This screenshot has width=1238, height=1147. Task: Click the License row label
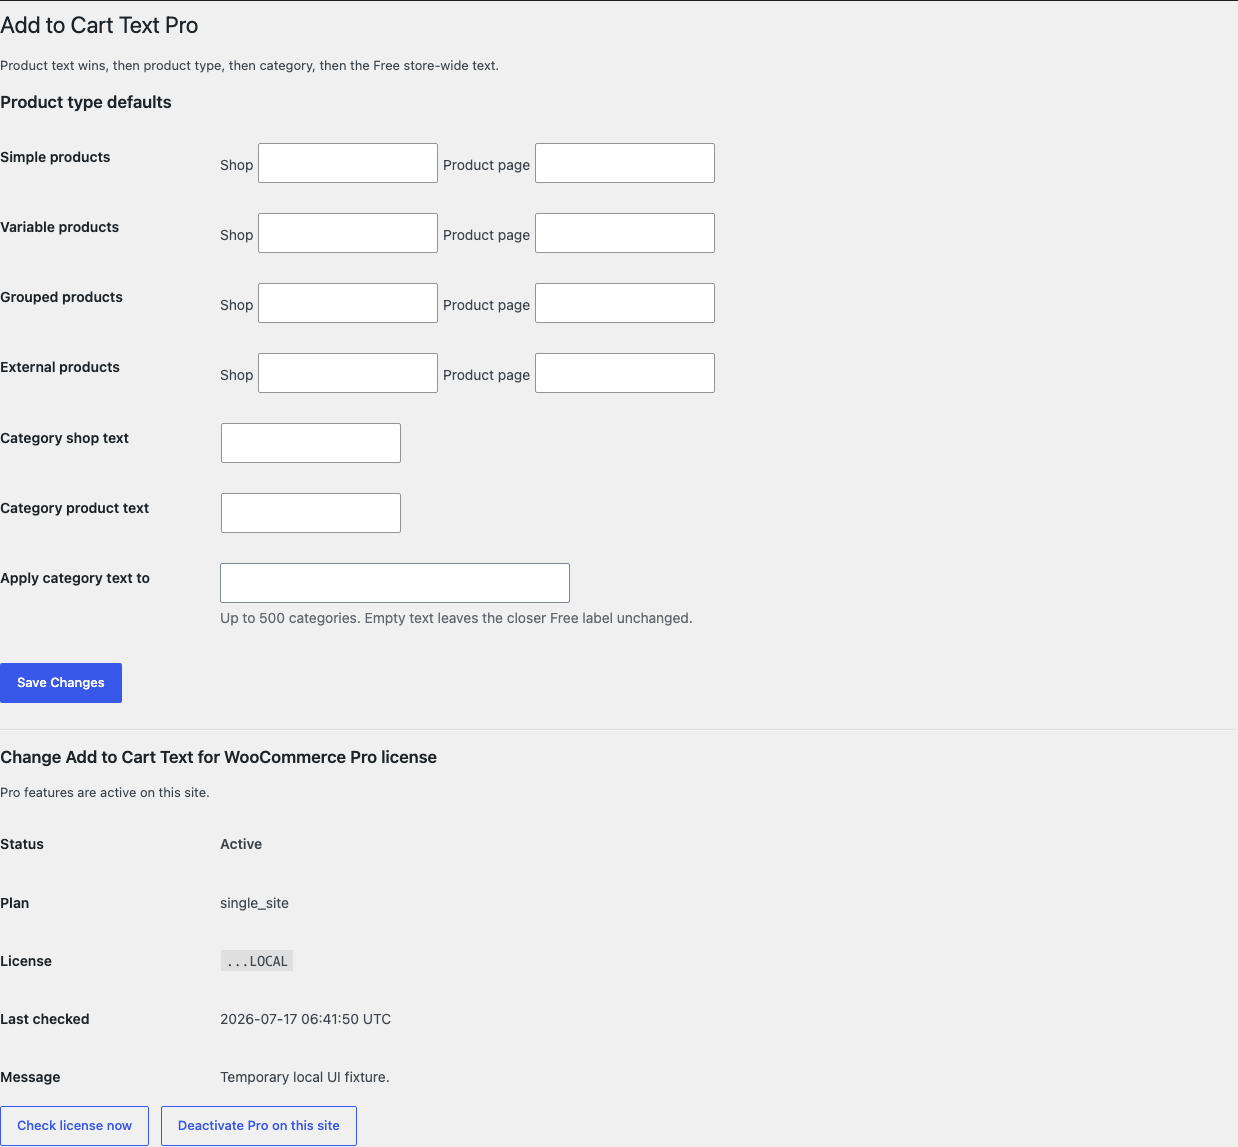pos(26,961)
